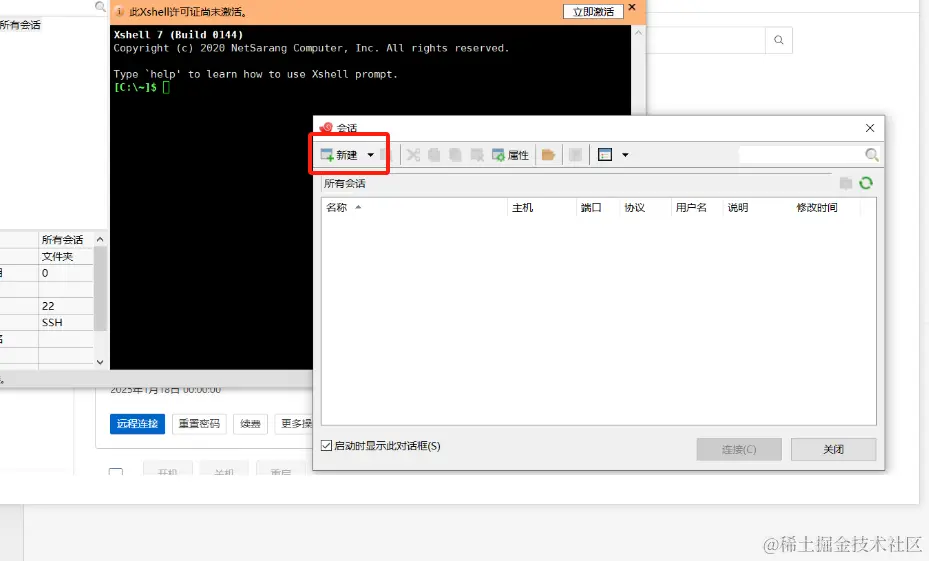The width and height of the screenshot is (929, 561).
Task: Toggle the checkbox left of 开机 on webpage
Action: pyautogui.click(x=116, y=472)
